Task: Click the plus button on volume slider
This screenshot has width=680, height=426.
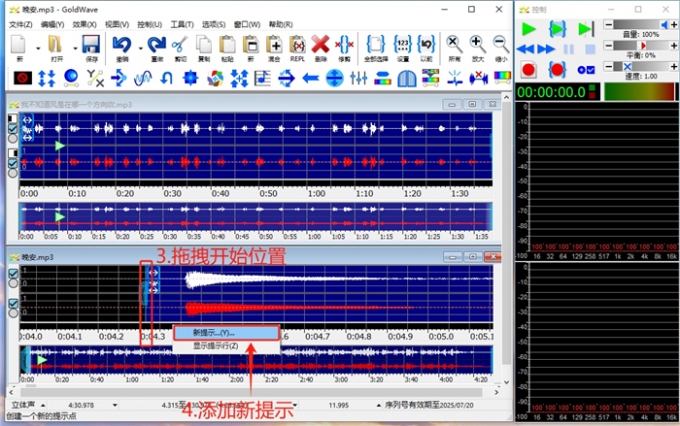Action: point(674,25)
